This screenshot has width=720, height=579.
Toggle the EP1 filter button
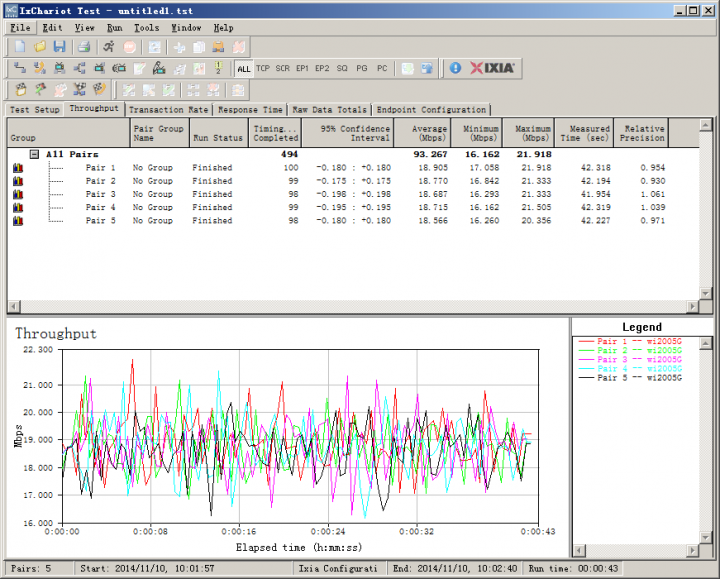[302, 68]
